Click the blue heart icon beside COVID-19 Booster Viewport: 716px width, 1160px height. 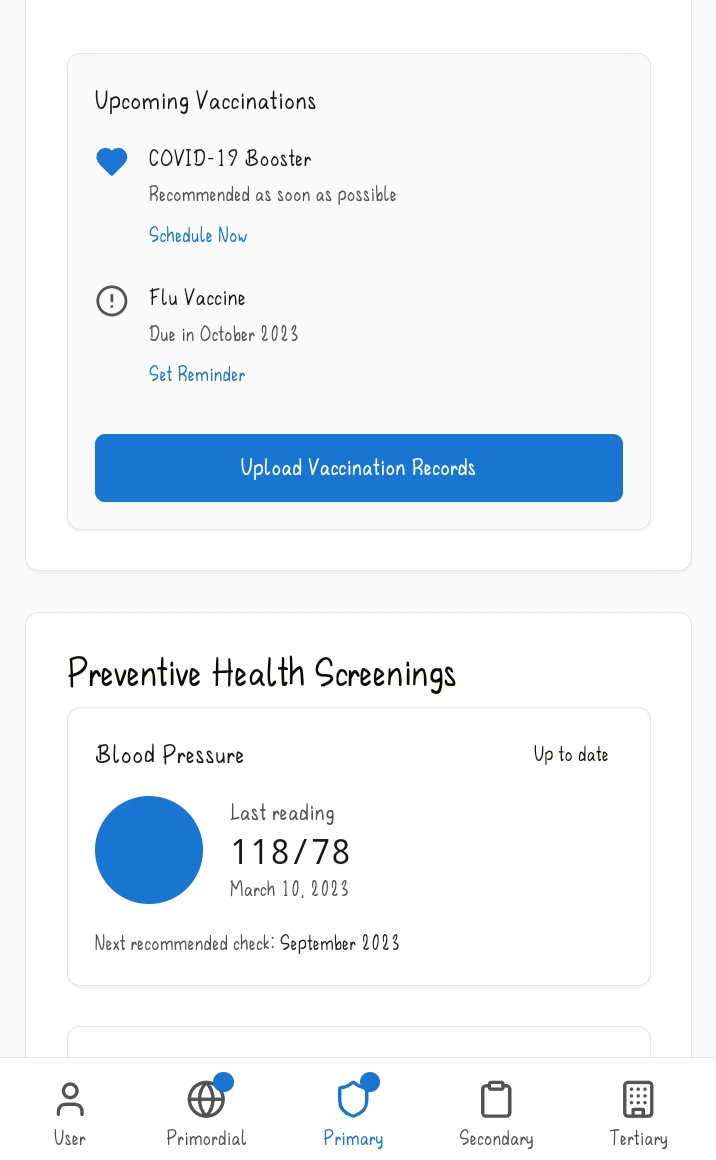pos(112,161)
